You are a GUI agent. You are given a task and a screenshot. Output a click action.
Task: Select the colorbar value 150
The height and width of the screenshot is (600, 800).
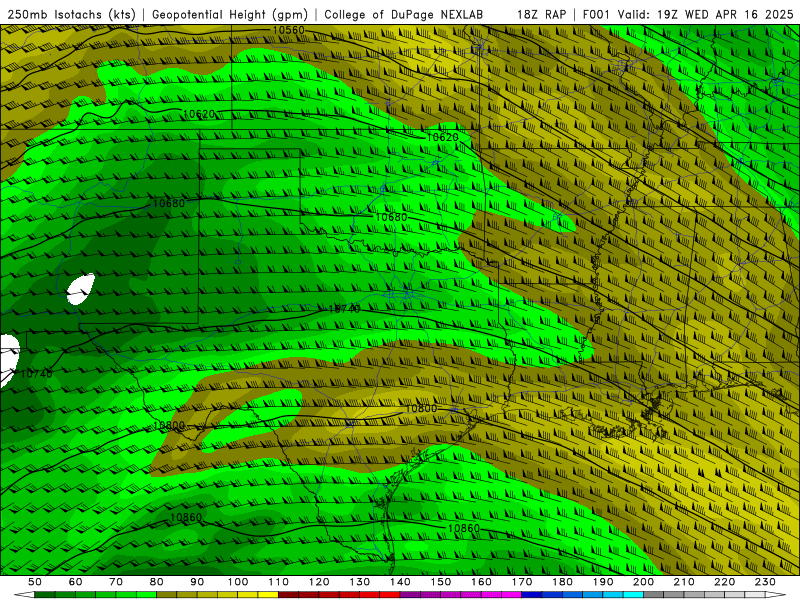[440, 582]
